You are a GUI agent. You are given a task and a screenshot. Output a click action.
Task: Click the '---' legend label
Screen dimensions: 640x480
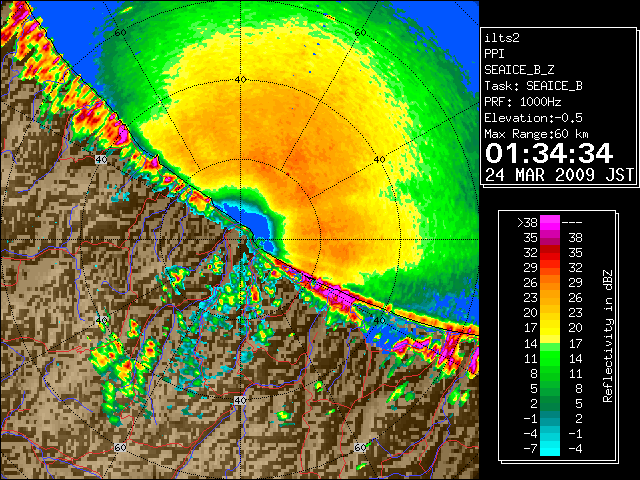572,223
